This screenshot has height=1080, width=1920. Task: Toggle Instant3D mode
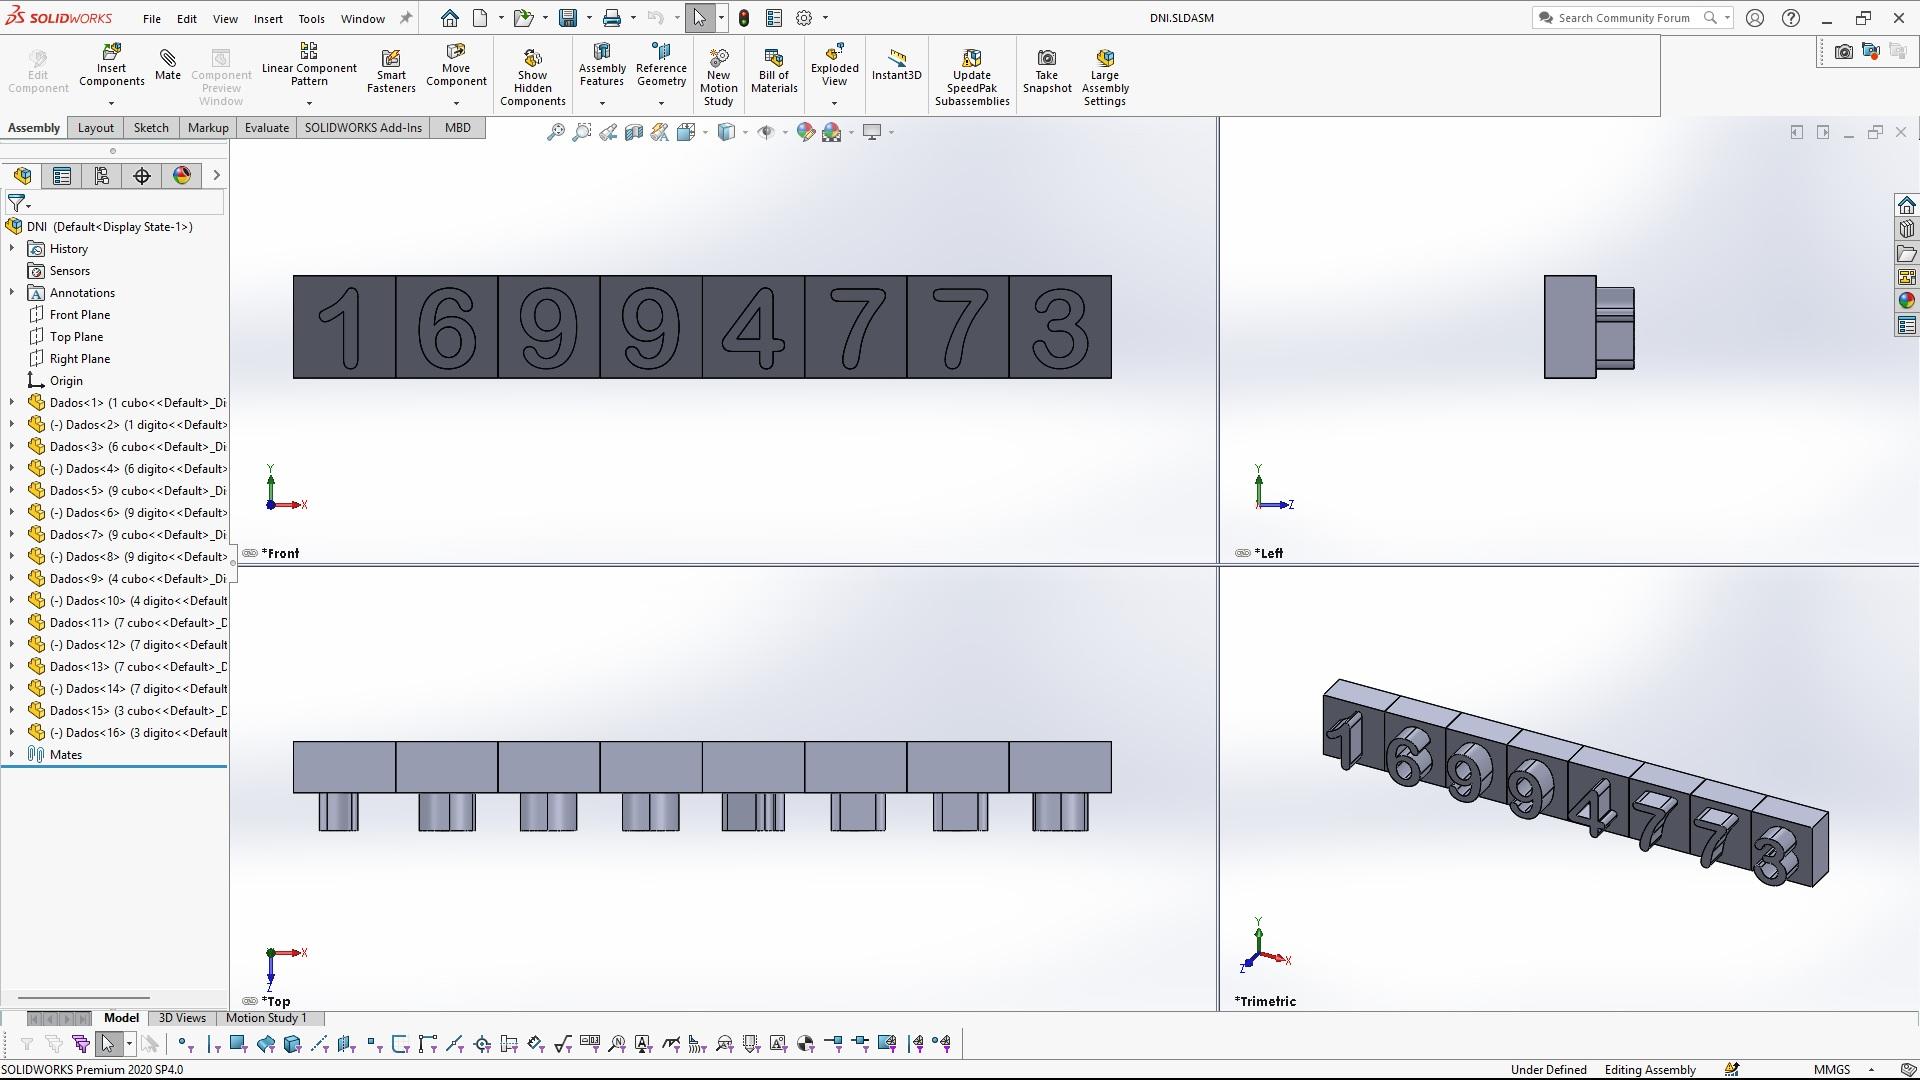896,65
